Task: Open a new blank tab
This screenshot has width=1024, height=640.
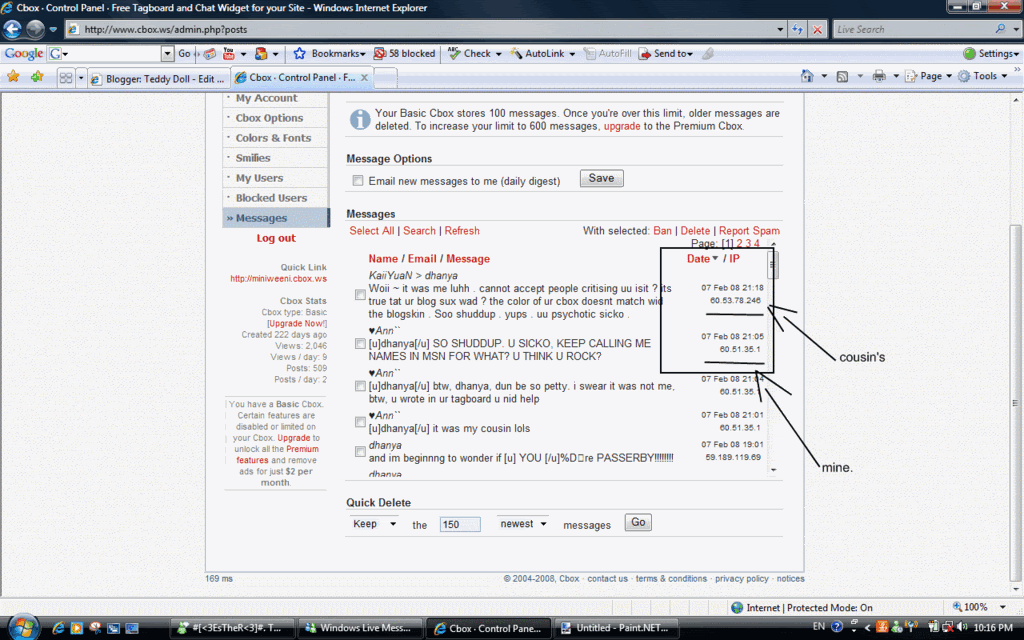Action: click(385, 78)
